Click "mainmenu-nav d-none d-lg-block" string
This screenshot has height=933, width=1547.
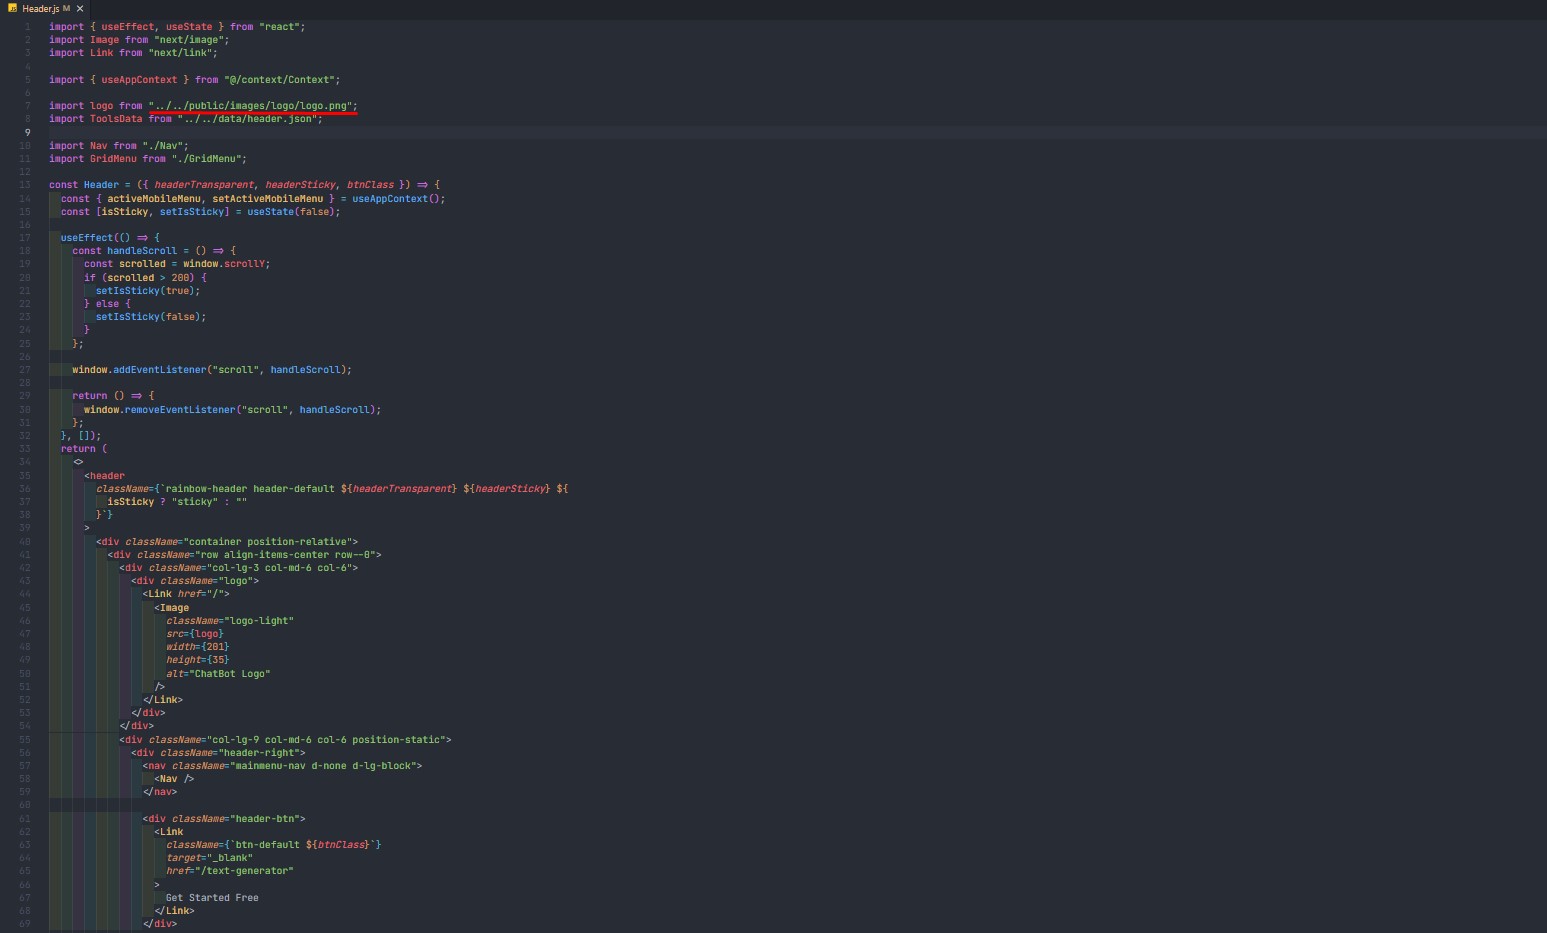(323, 766)
